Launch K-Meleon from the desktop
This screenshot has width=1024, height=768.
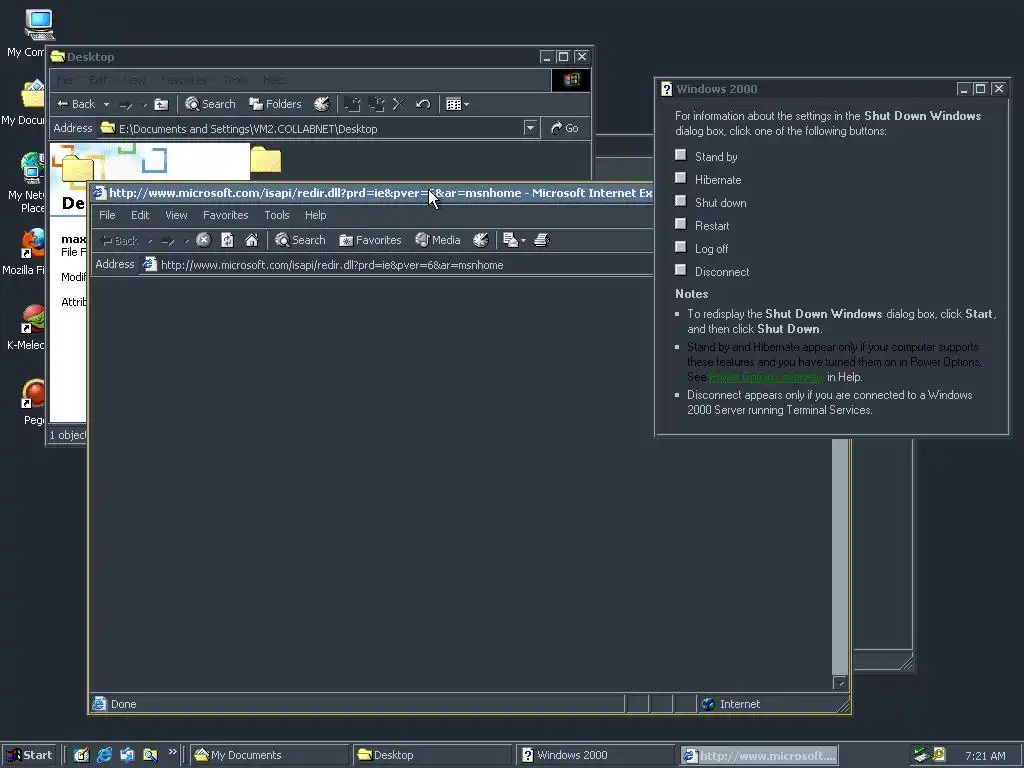click(33, 319)
